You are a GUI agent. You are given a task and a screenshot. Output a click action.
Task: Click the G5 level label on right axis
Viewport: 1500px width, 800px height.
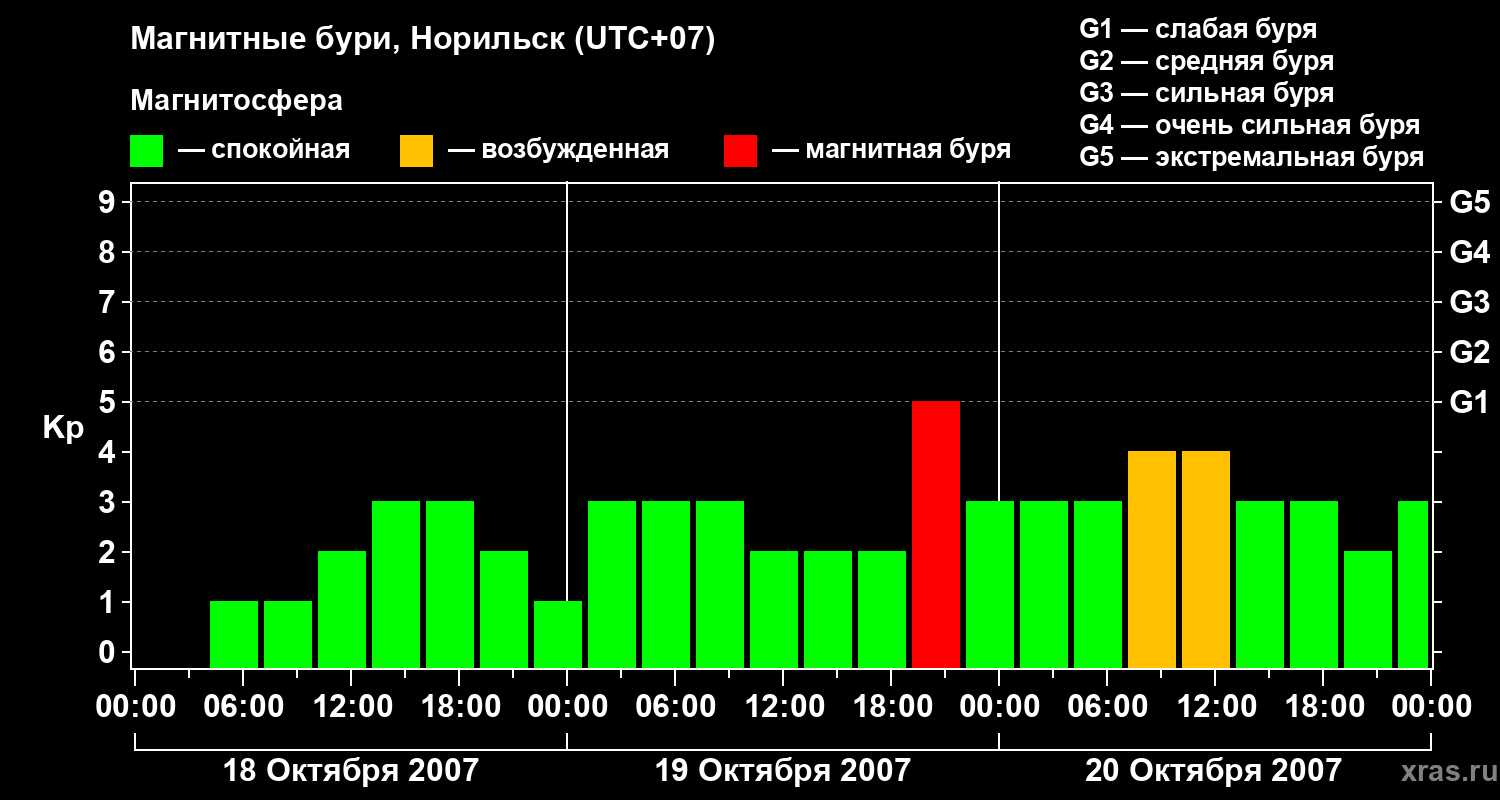click(1469, 202)
